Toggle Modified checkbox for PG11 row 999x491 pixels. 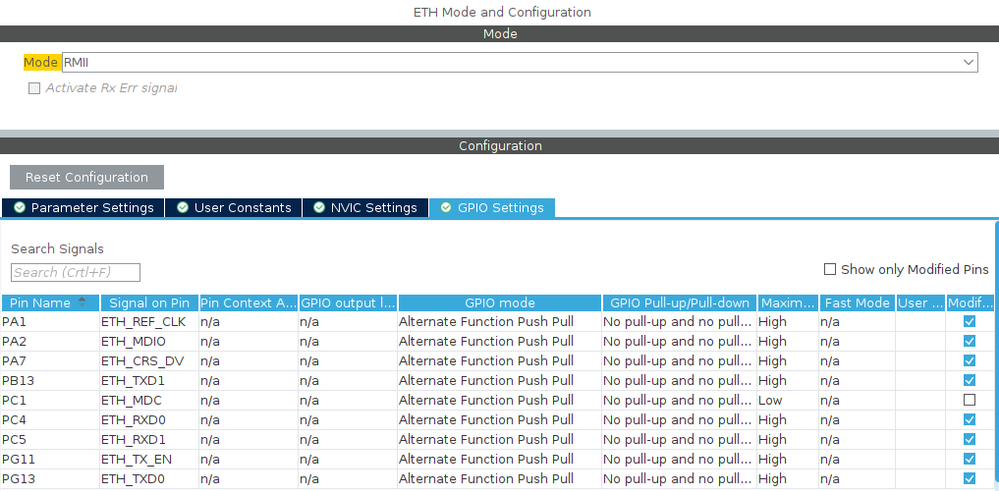coord(970,459)
